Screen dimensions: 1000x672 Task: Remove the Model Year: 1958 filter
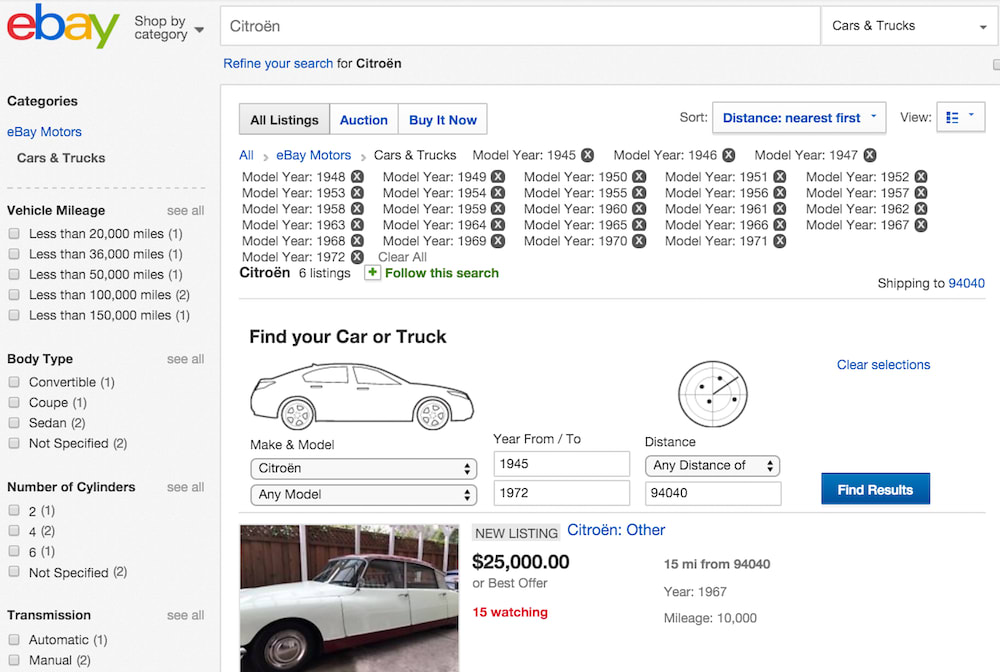click(357, 208)
